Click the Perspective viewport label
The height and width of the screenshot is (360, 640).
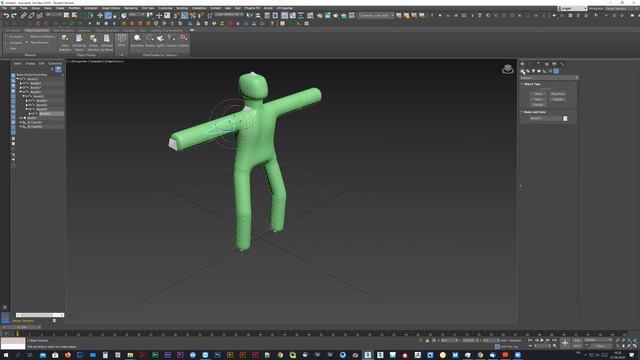point(80,62)
